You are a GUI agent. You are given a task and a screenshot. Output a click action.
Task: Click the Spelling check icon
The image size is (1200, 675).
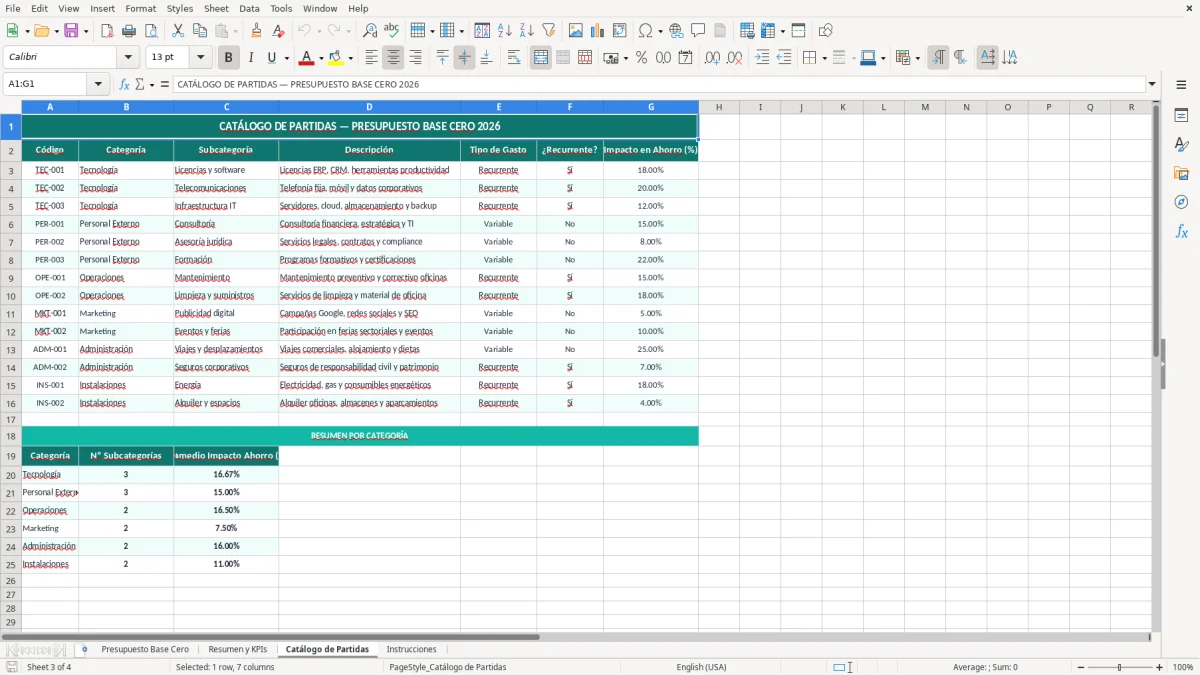coord(392,31)
